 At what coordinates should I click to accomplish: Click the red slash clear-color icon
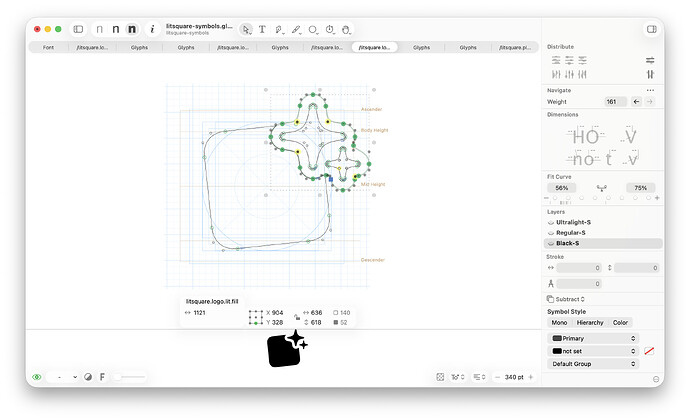649,351
